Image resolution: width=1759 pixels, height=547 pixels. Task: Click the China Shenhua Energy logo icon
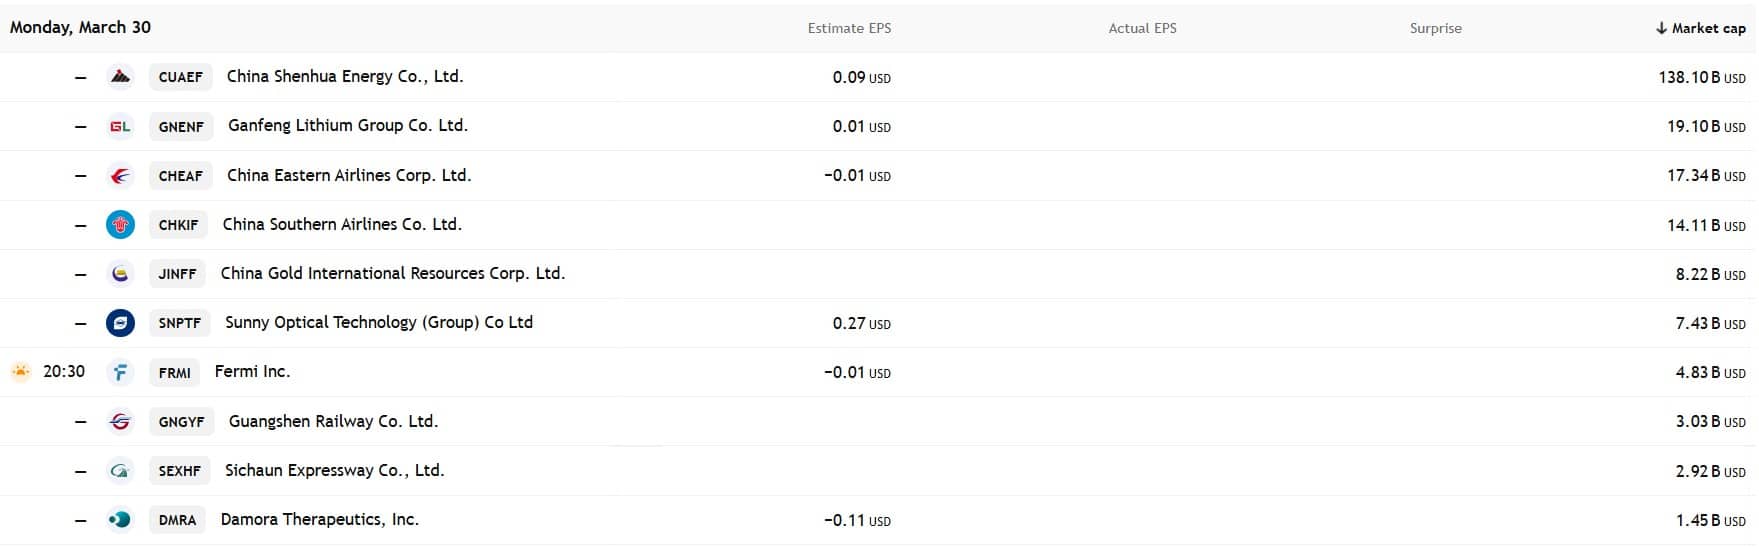point(120,77)
